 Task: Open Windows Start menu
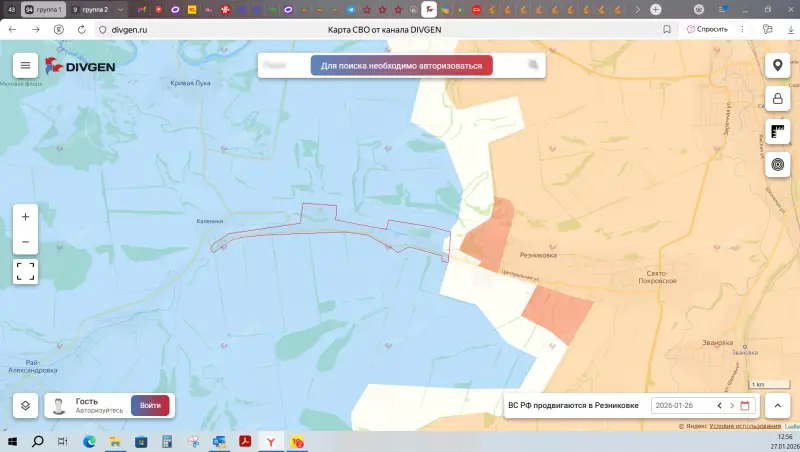(13, 441)
